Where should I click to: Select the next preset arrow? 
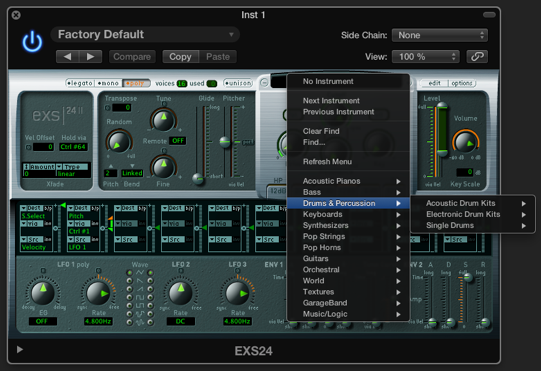[x=90, y=57]
